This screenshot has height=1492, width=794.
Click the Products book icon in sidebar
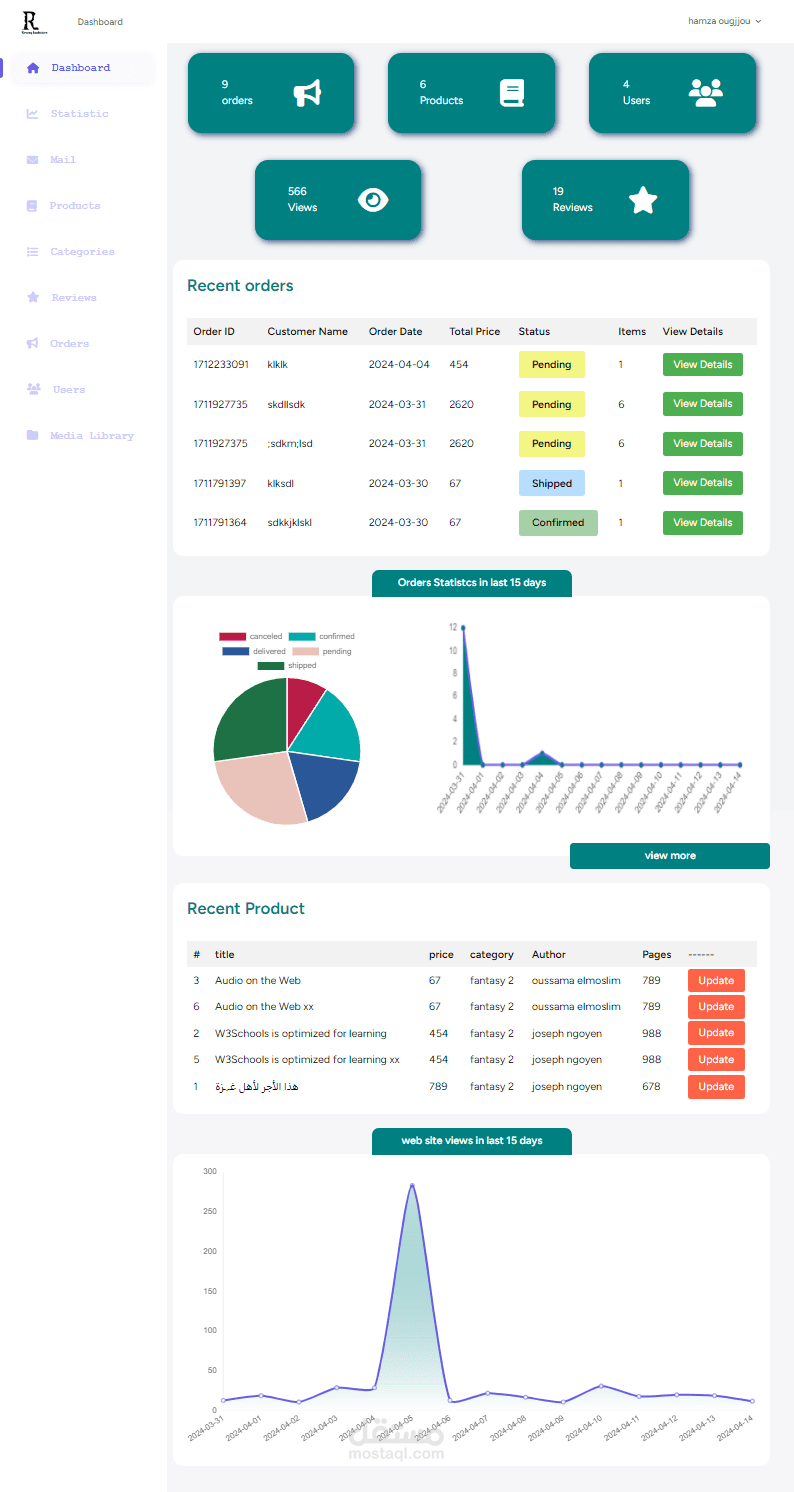click(33, 206)
